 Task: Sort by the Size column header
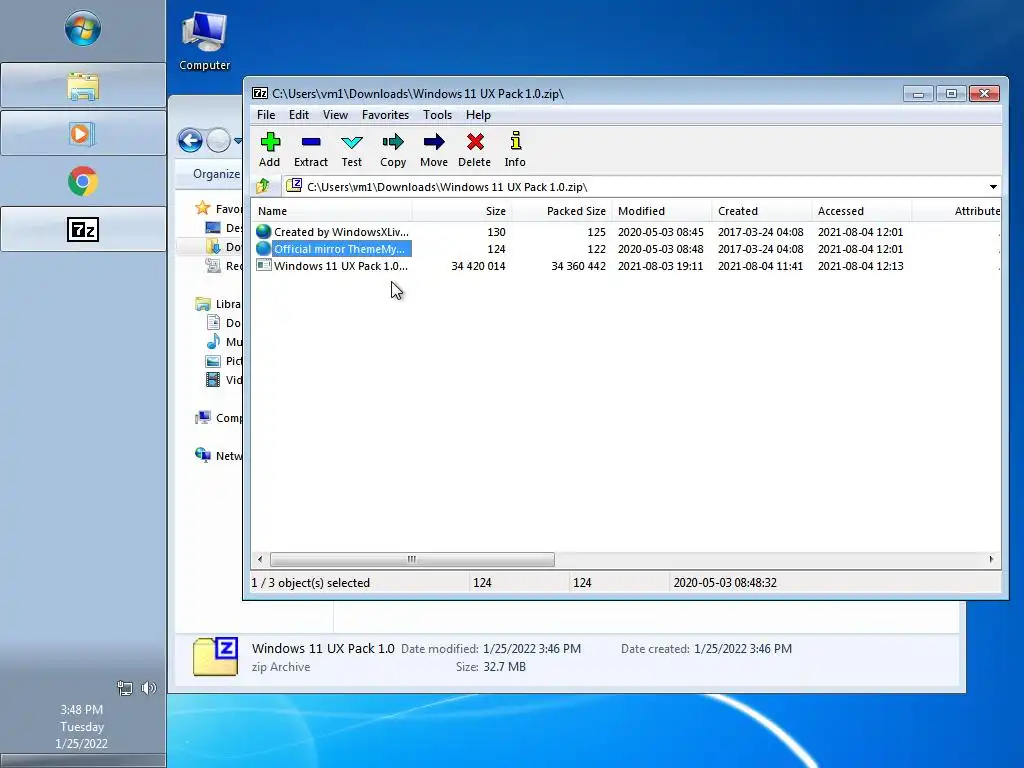pos(462,211)
